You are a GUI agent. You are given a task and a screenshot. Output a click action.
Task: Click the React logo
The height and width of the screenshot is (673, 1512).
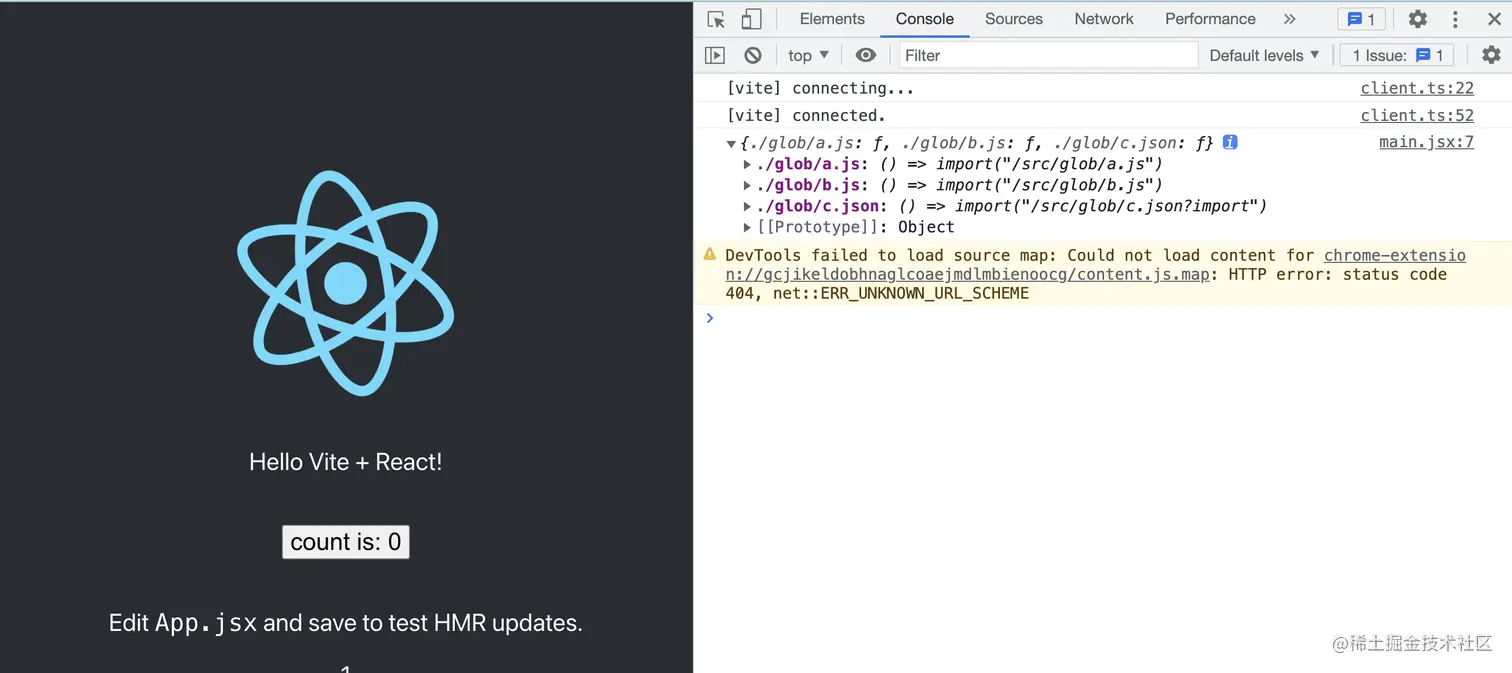pos(346,283)
